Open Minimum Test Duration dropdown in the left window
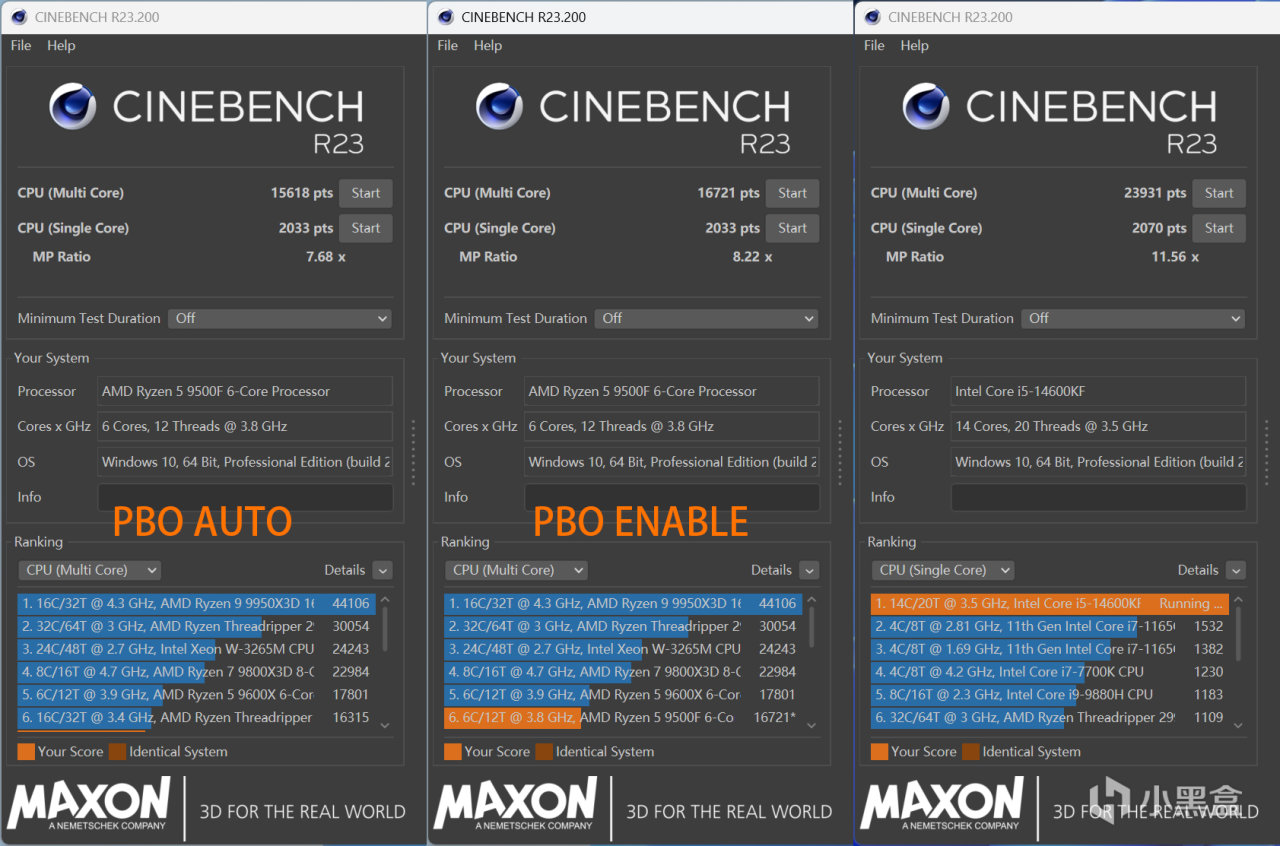Screen dimensions: 1280x846 pos(280,318)
